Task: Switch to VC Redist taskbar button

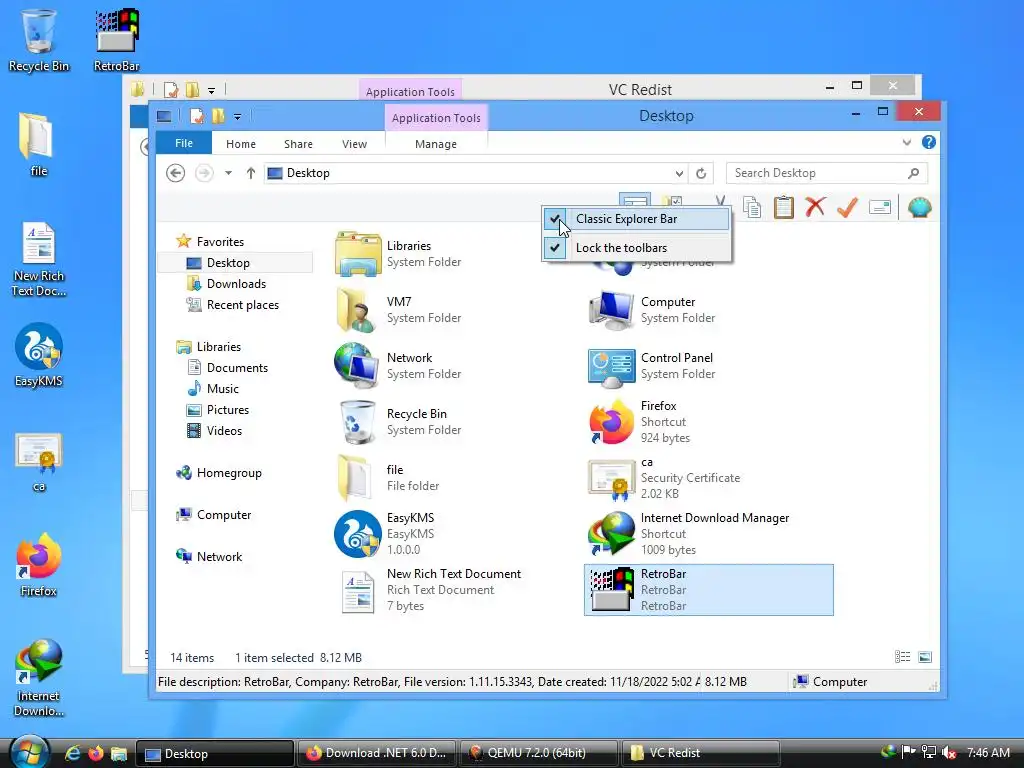Action: click(699, 753)
